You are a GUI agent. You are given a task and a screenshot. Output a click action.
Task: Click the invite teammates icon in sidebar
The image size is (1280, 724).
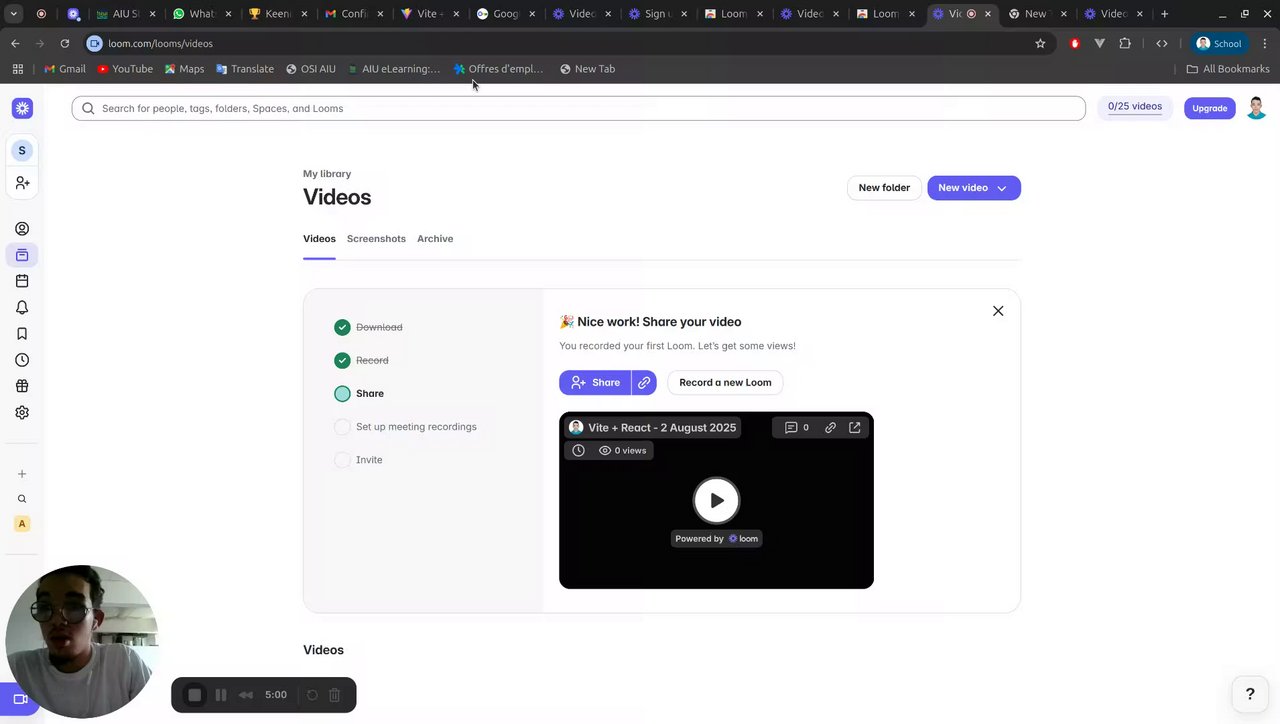point(22,183)
